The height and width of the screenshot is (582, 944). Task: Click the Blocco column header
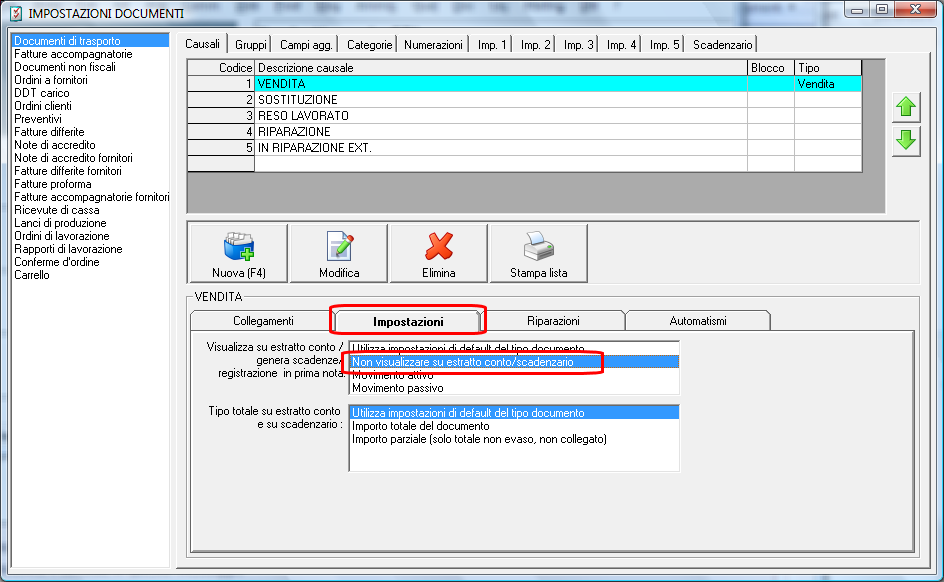(771, 68)
